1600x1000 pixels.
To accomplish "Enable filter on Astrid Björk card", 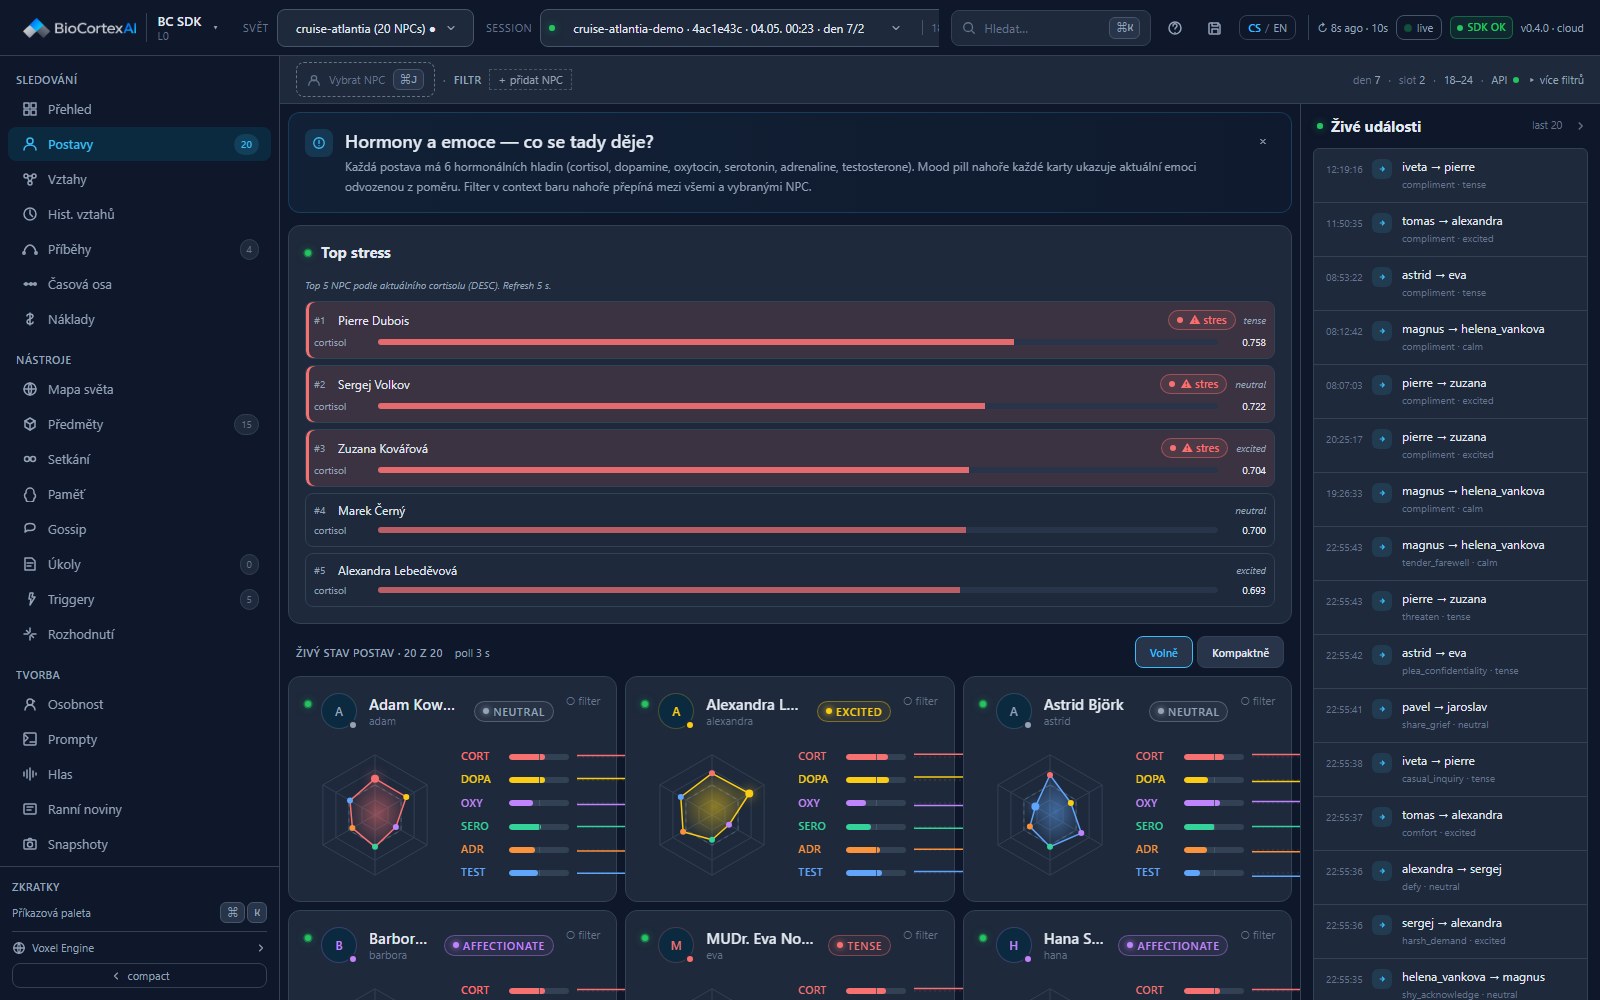I will [x=1258, y=701].
